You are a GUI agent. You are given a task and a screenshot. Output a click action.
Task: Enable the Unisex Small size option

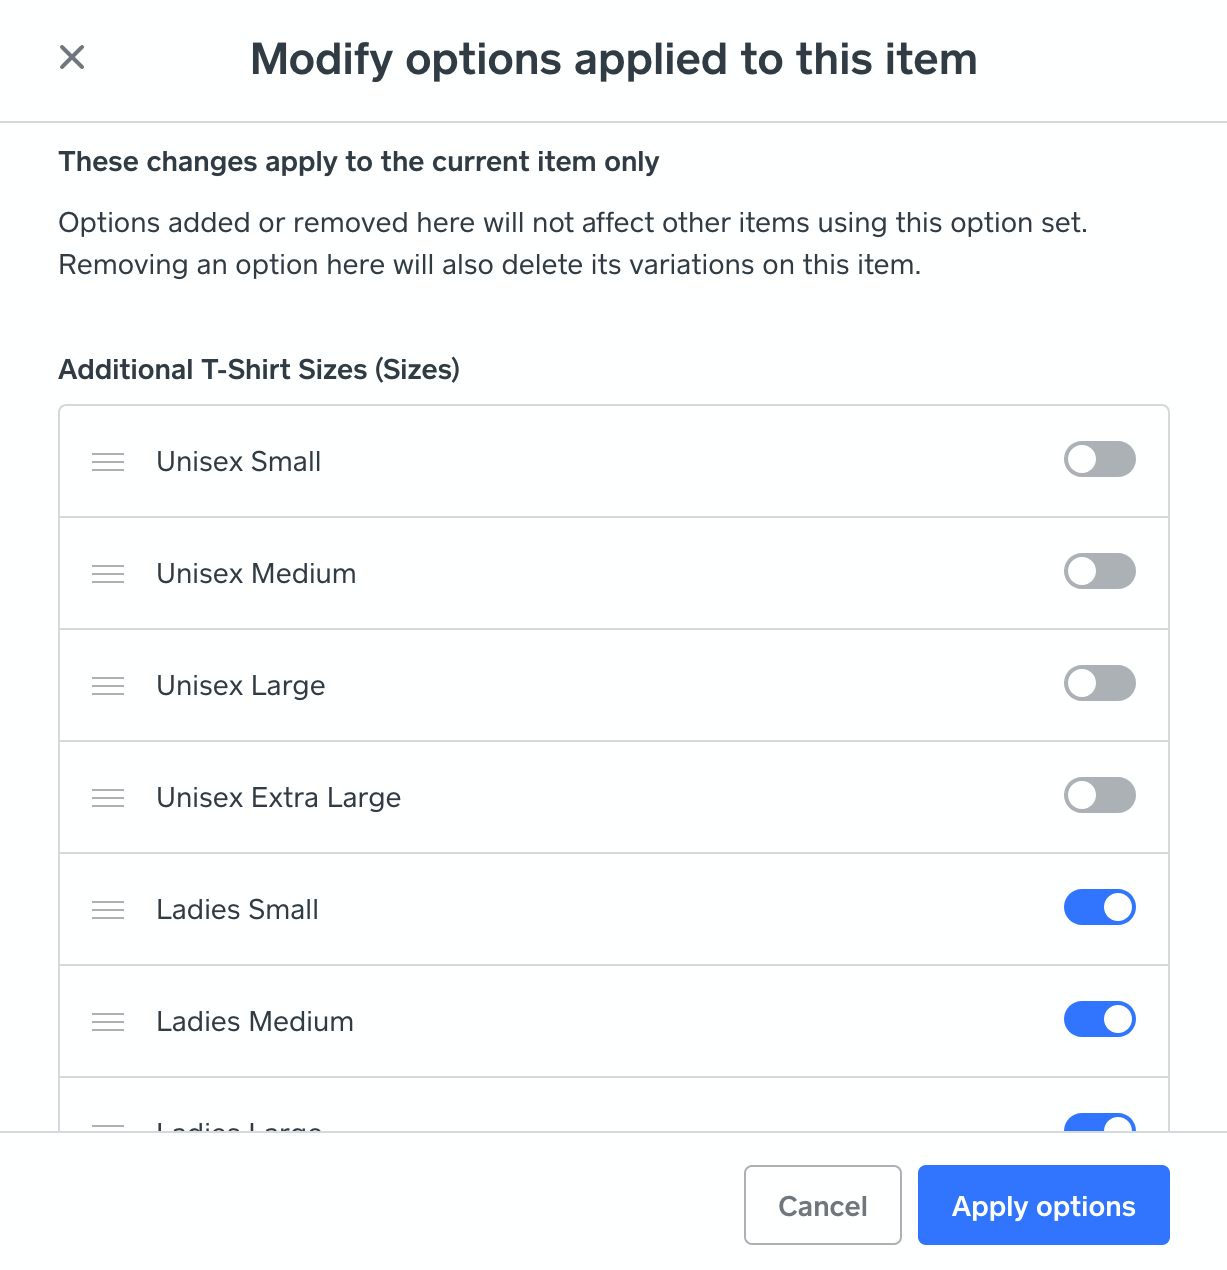click(x=1100, y=459)
